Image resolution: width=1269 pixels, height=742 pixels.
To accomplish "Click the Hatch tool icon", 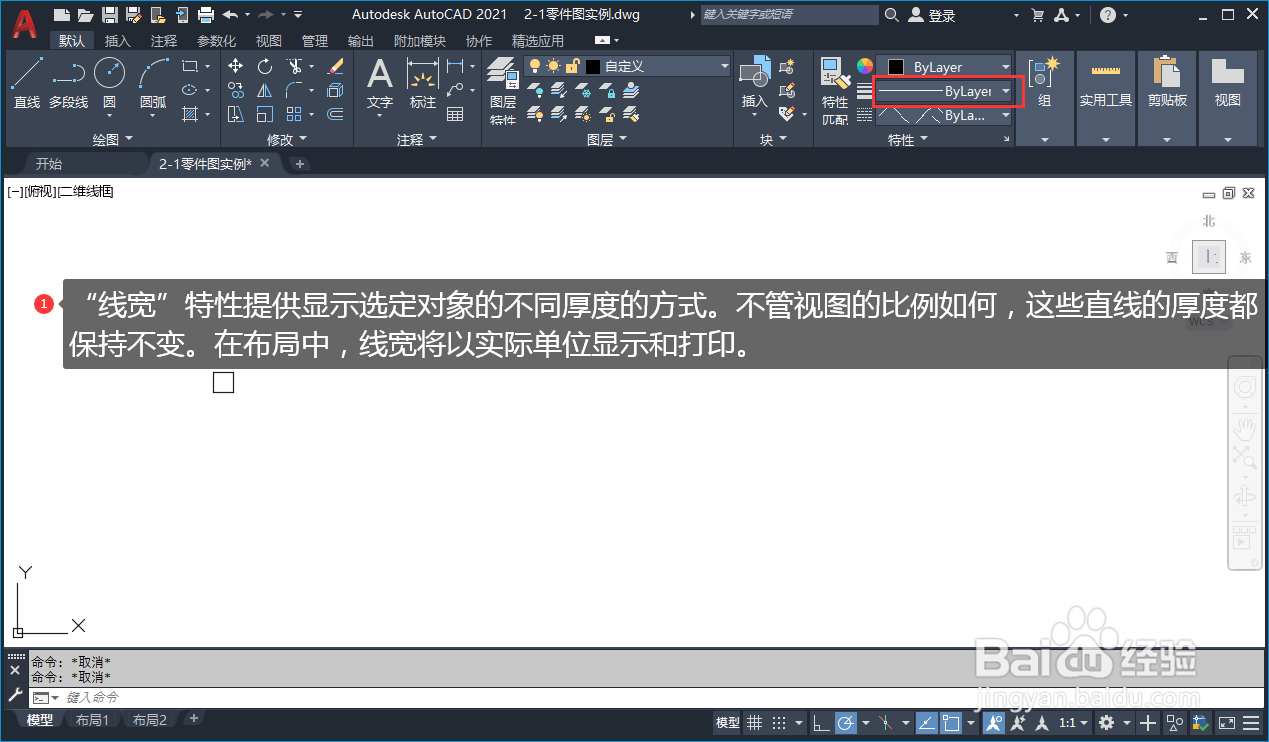I will click(191, 114).
